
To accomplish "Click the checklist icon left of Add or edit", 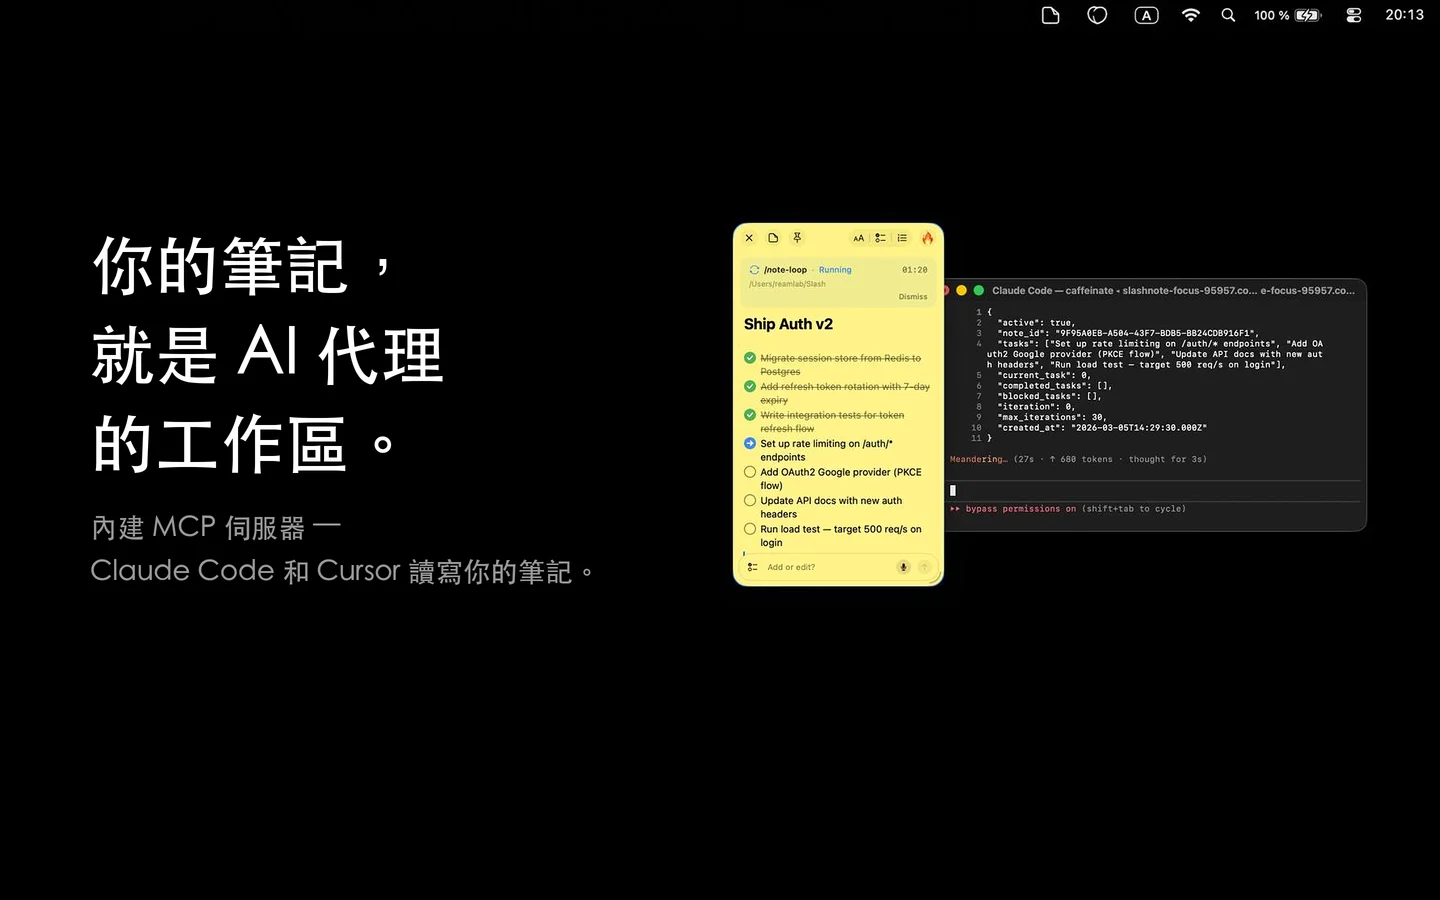I will pyautogui.click(x=752, y=567).
